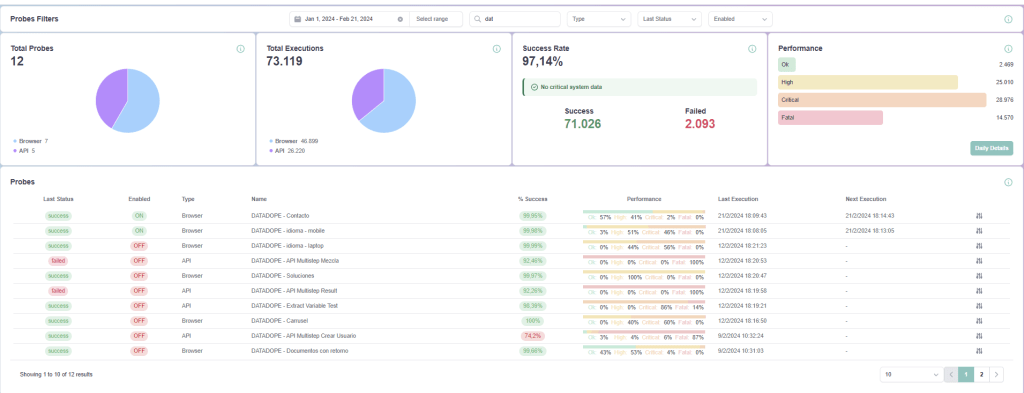Open settings icon for Extract Variable Test row

[978, 306]
